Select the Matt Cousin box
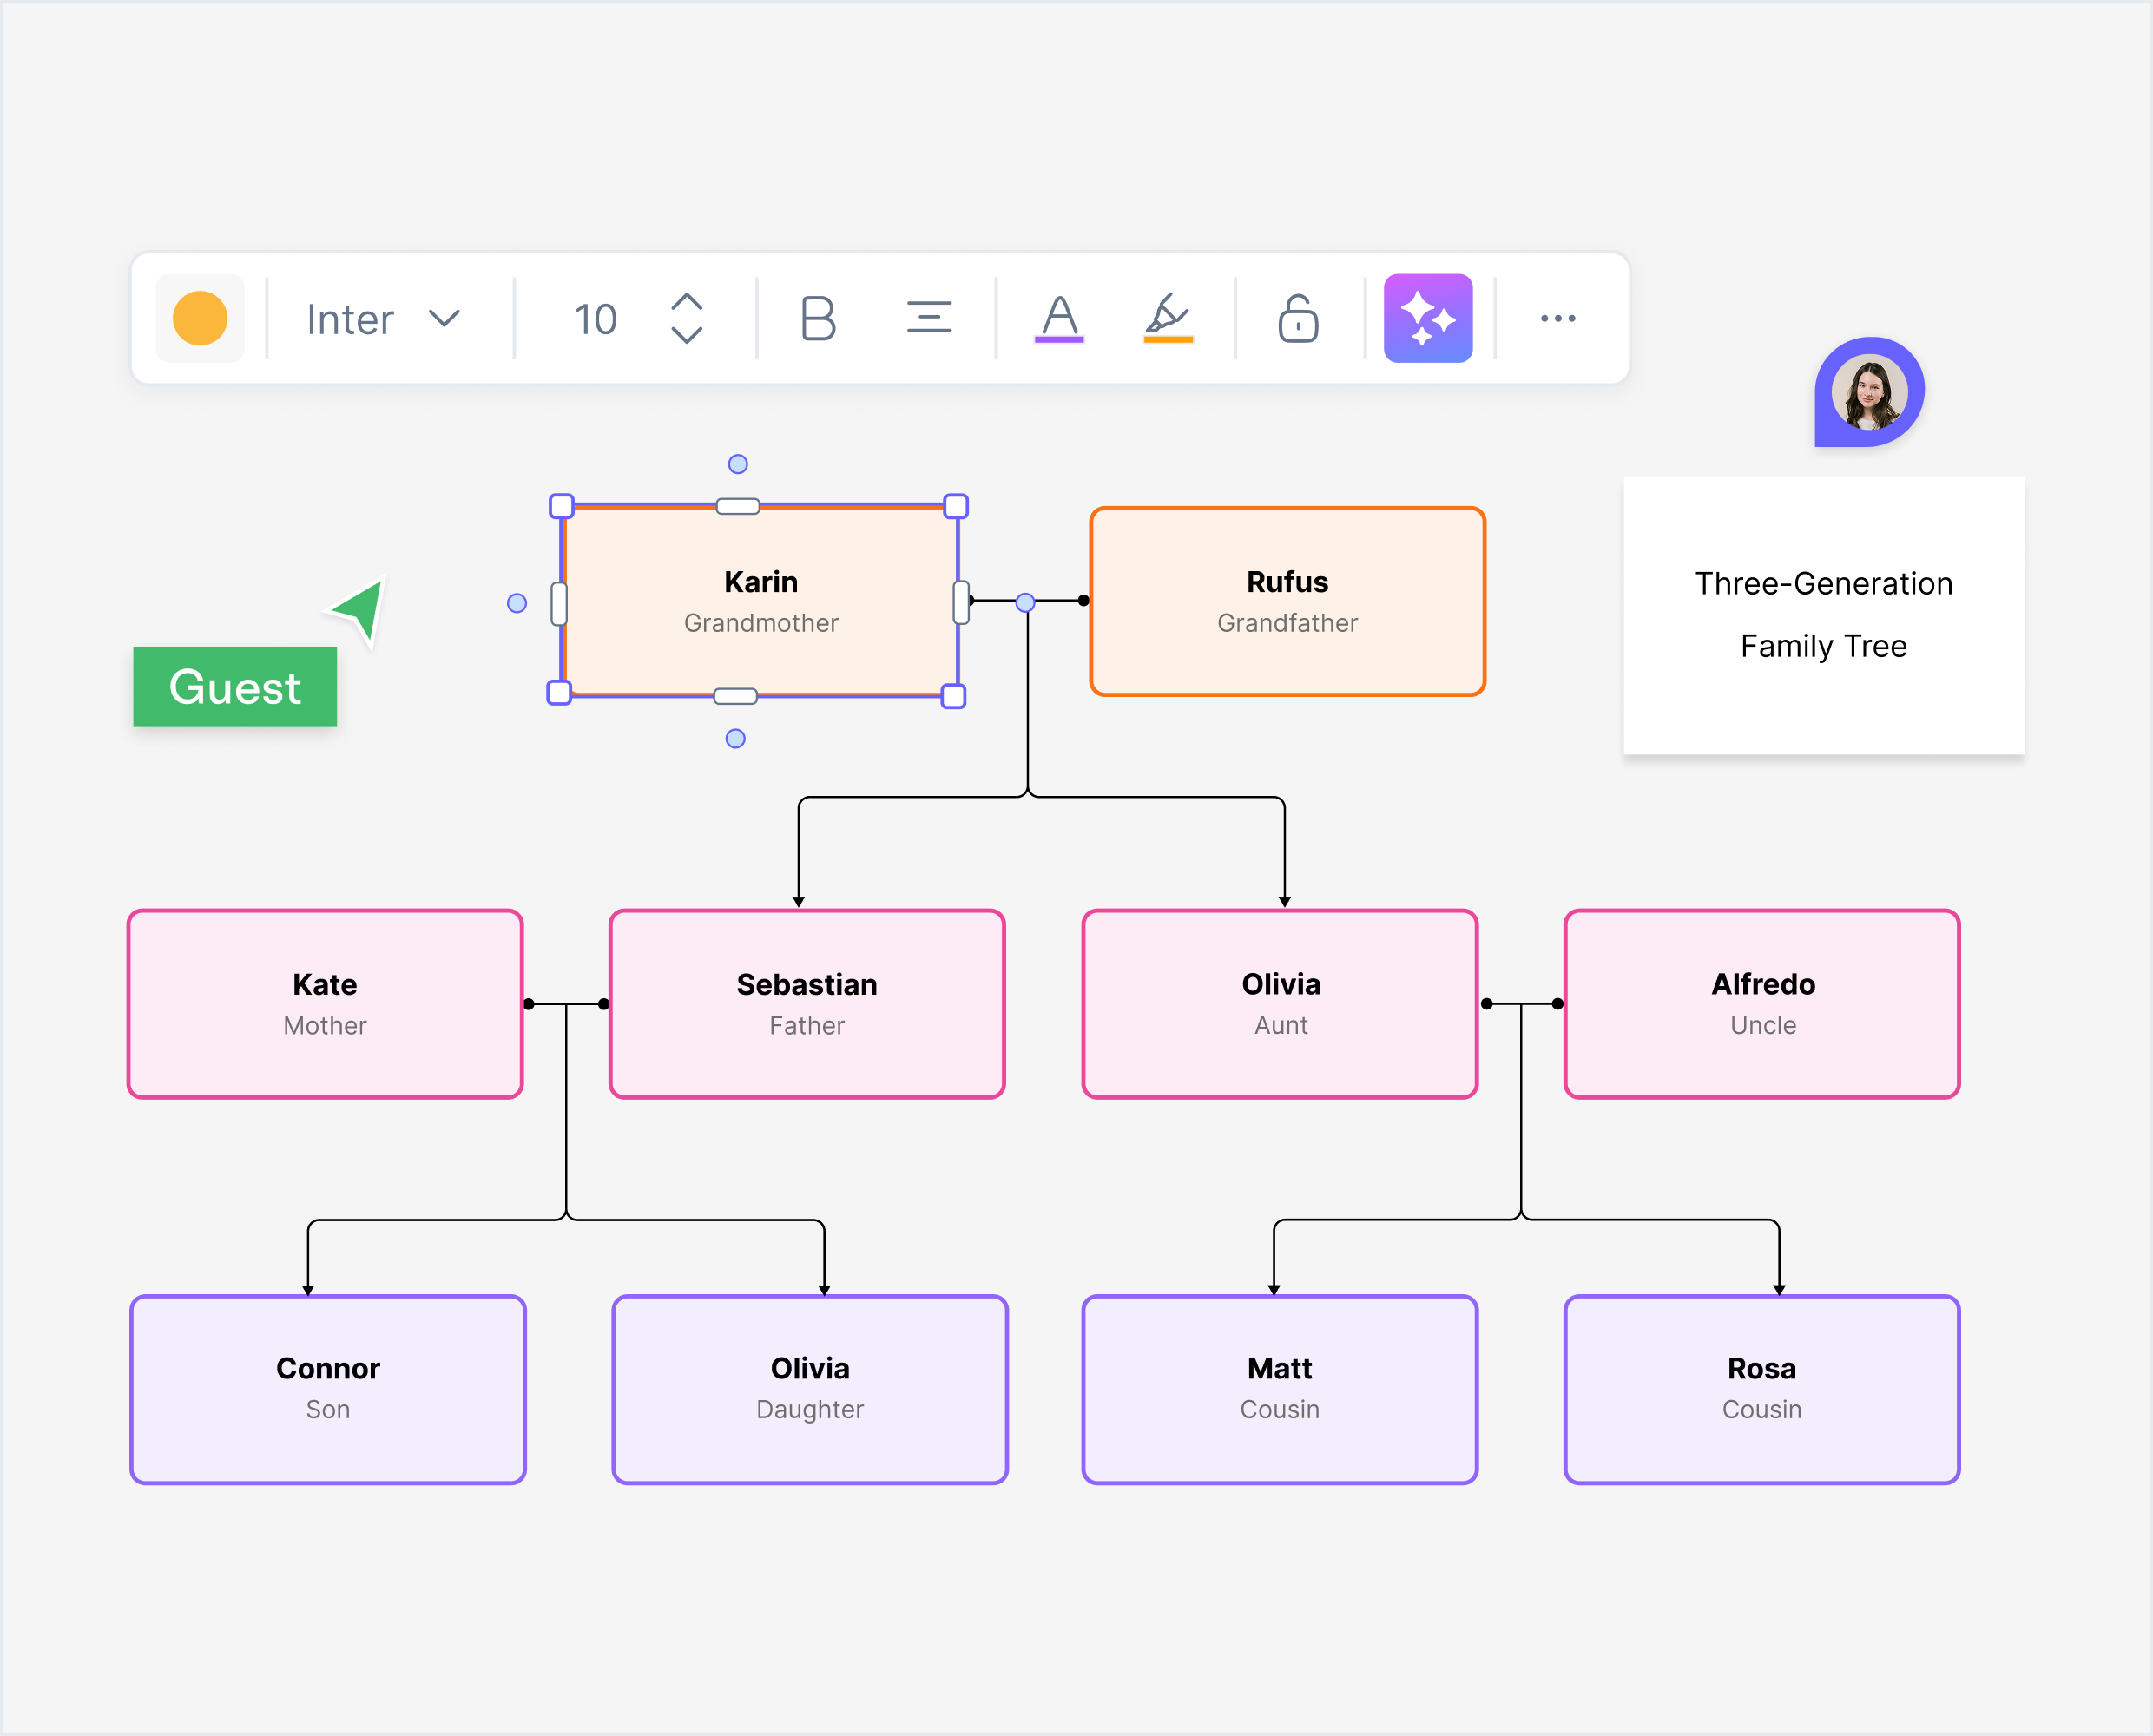The image size is (2153, 1736). click(x=1280, y=1390)
